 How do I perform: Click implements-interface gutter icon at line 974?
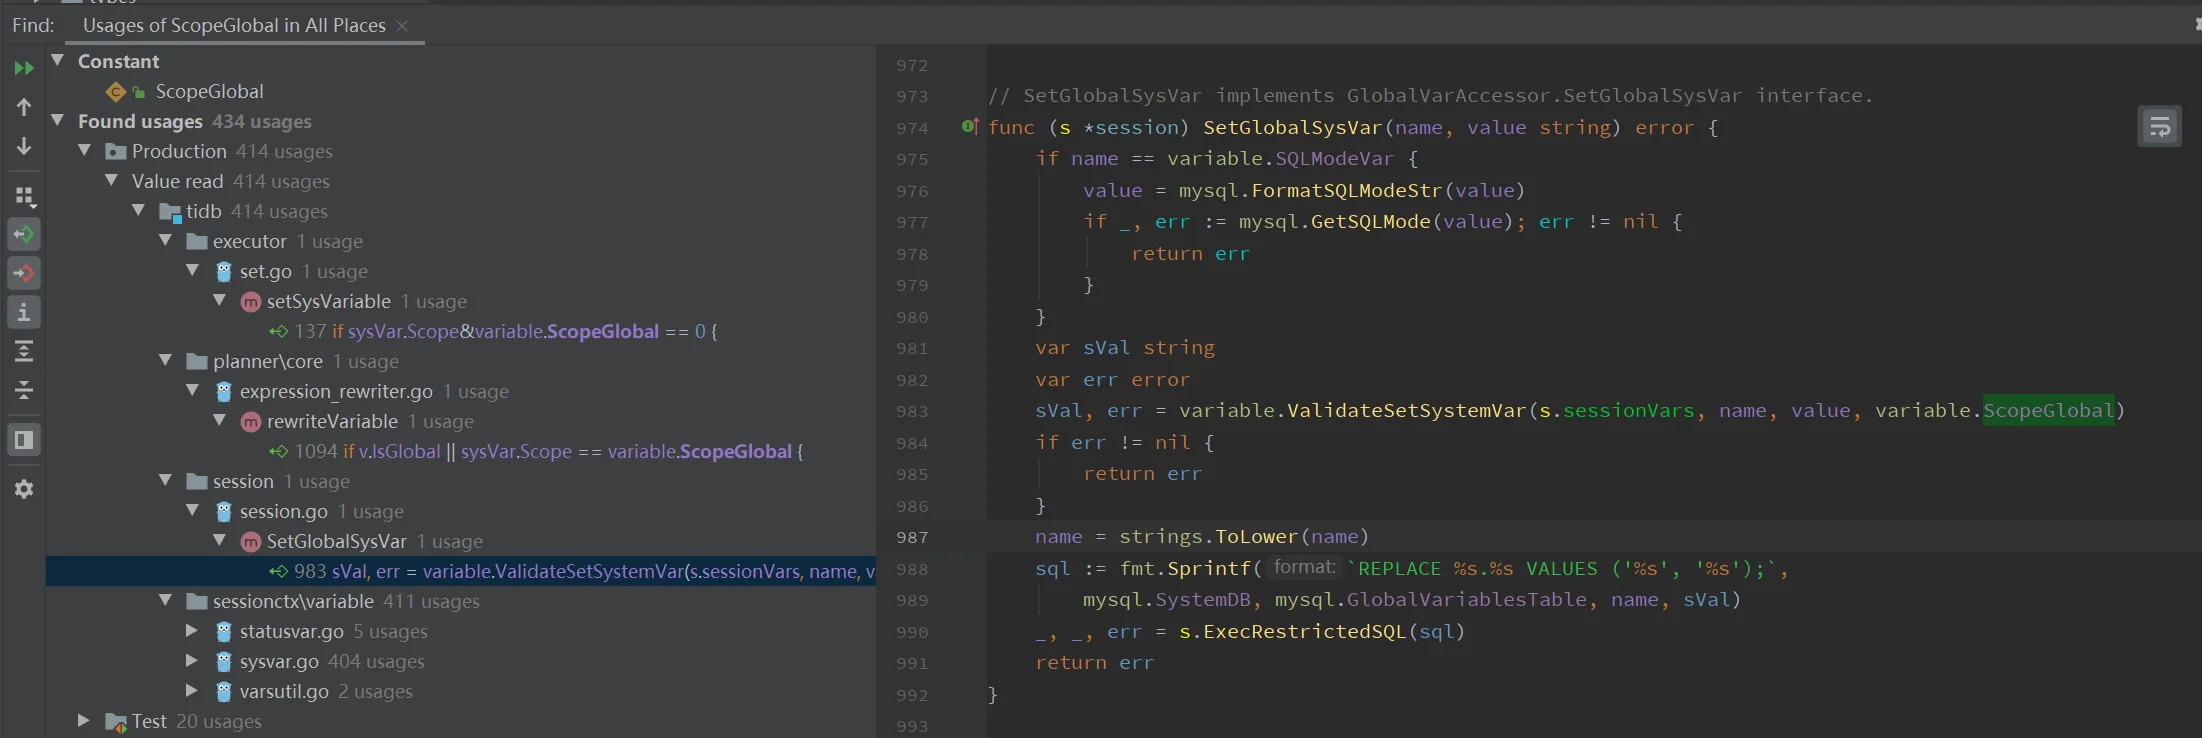[x=968, y=127]
